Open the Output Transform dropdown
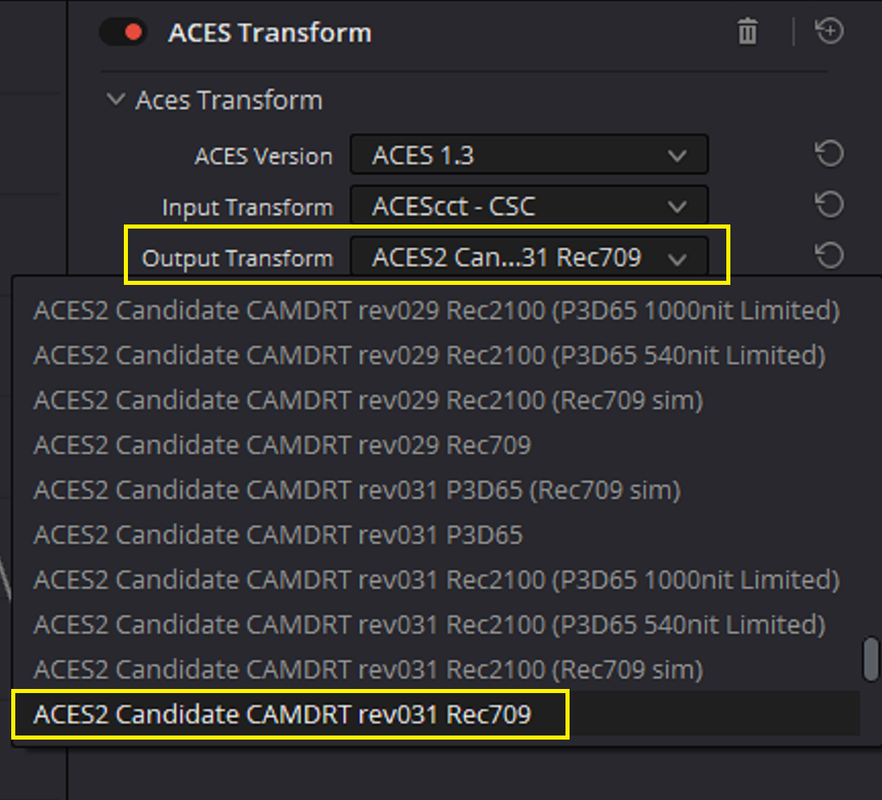Viewport: 882px width, 800px height. click(529, 257)
